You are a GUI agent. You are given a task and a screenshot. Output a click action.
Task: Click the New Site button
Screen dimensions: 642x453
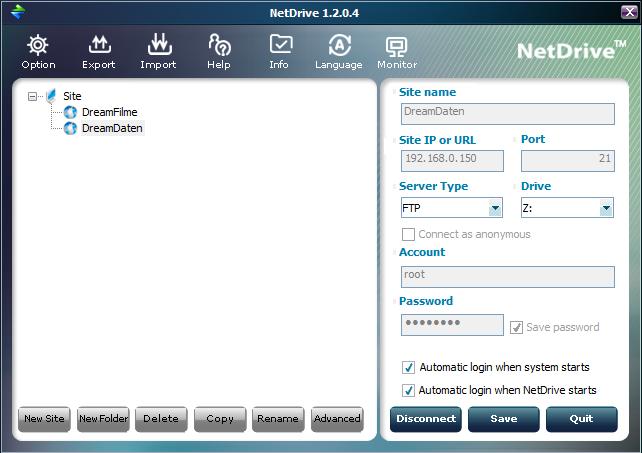[x=44, y=419]
